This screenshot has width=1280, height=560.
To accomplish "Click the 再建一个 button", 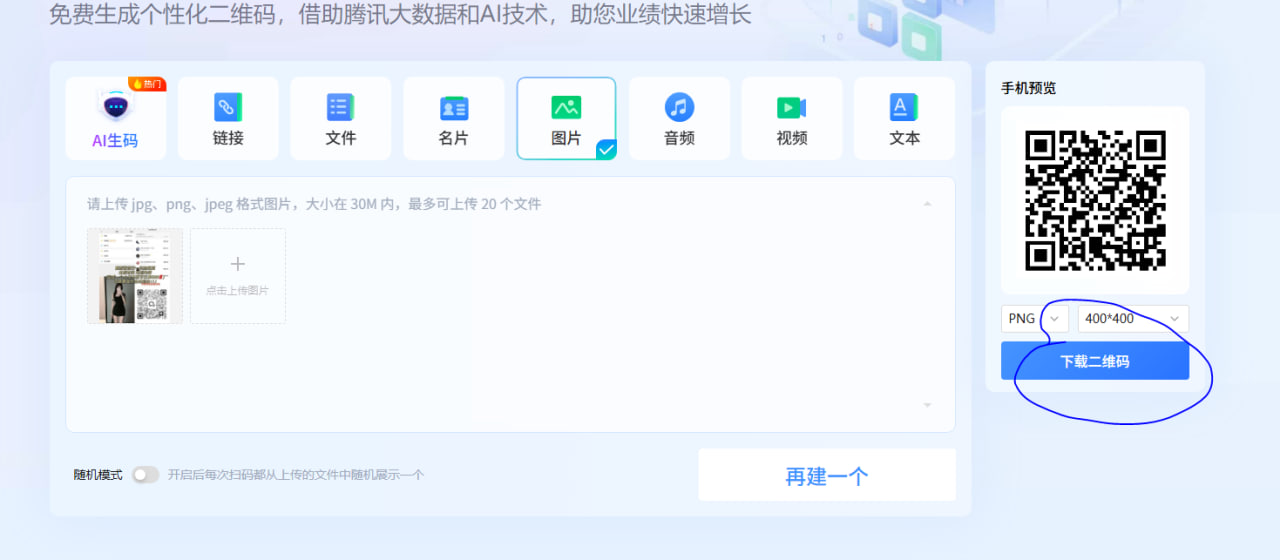I will pos(827,475).
